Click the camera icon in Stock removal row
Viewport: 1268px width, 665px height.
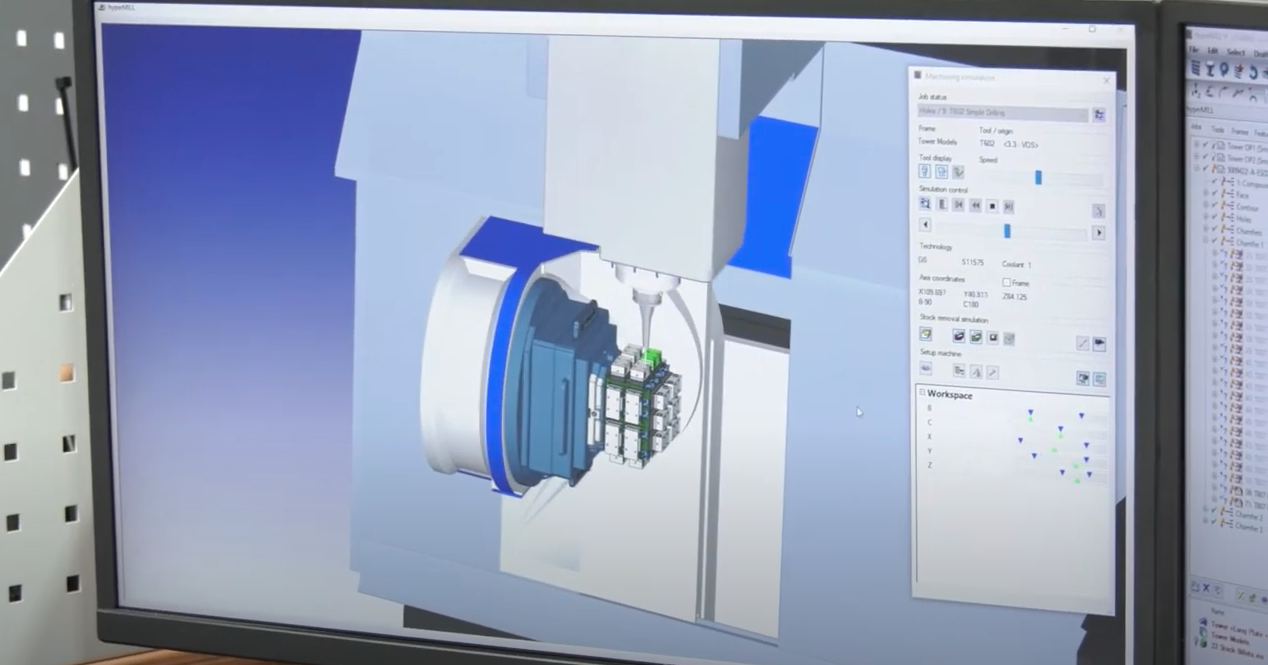point(1099,344)
